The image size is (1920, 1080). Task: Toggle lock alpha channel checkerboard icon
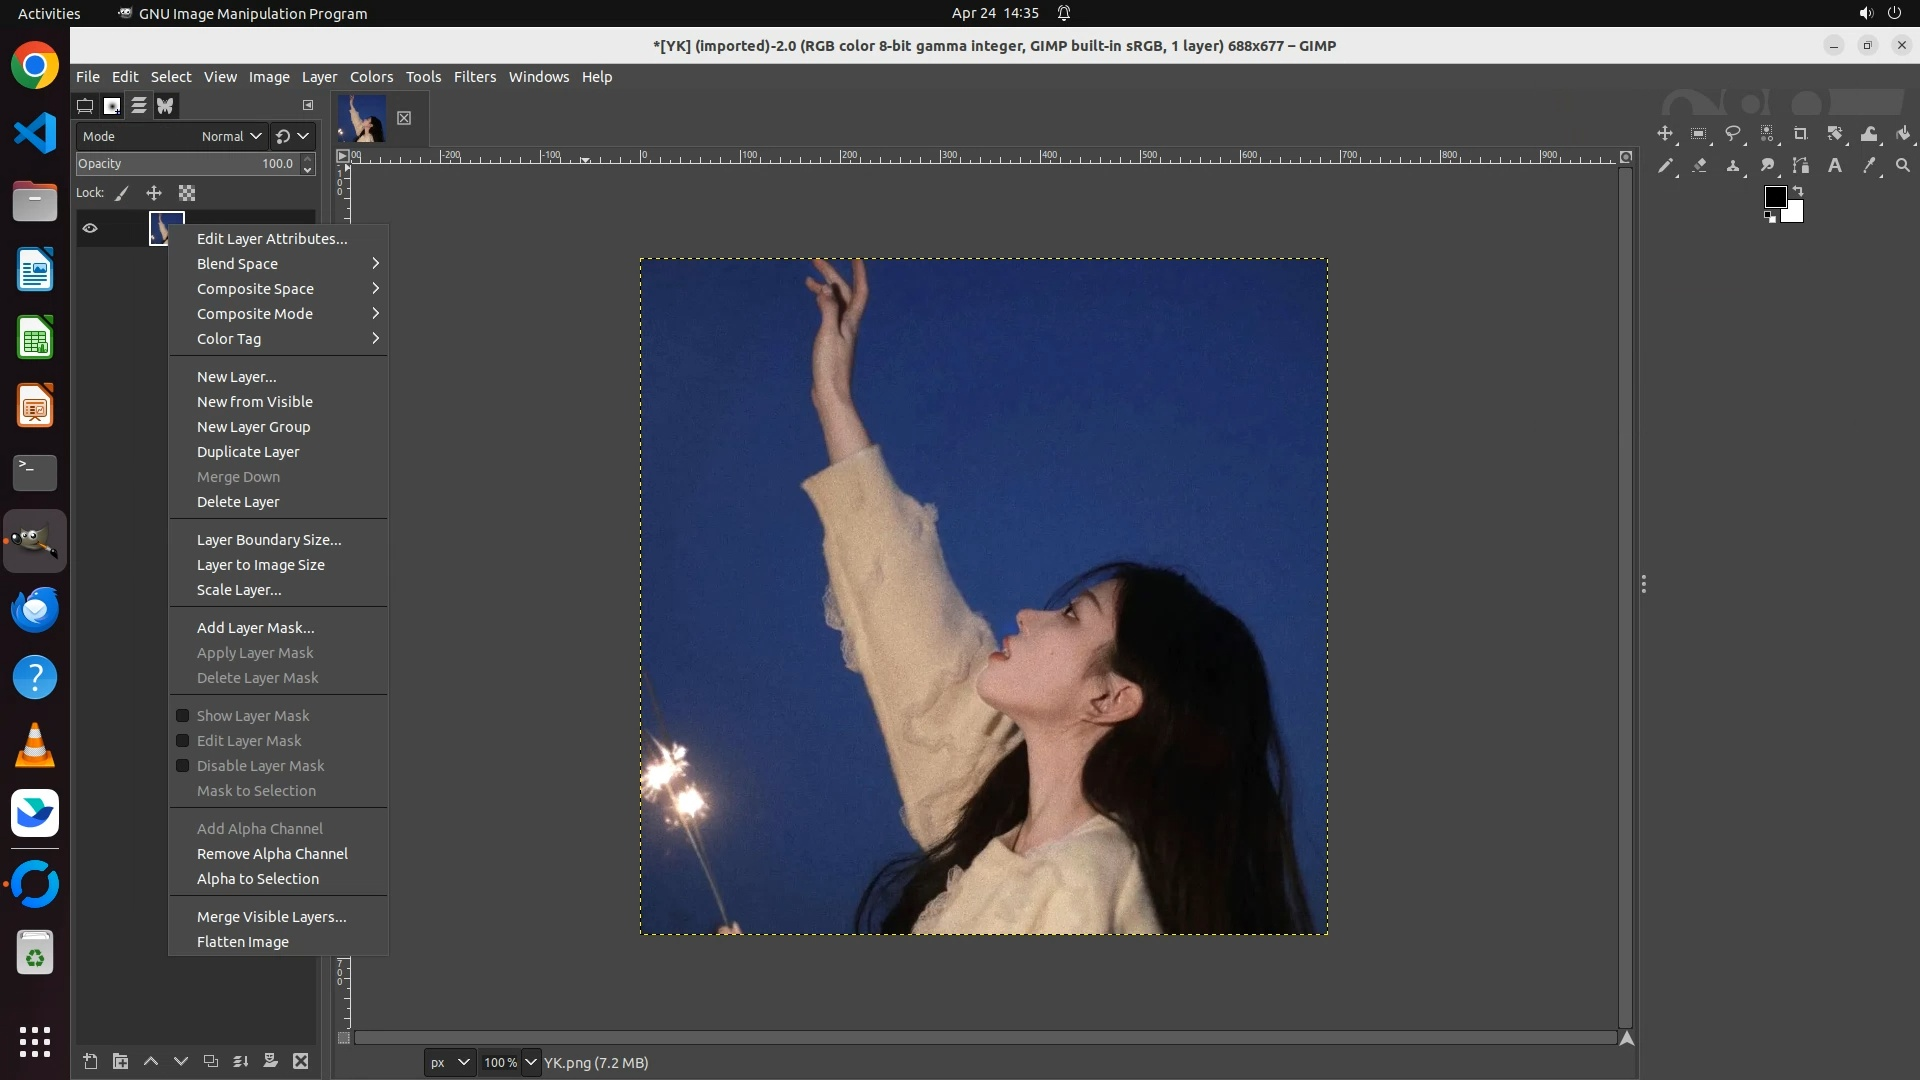tap(187, 193)
